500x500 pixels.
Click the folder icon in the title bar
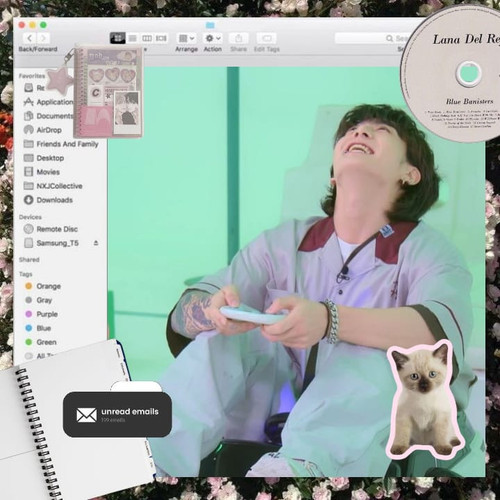coord(210,25)
